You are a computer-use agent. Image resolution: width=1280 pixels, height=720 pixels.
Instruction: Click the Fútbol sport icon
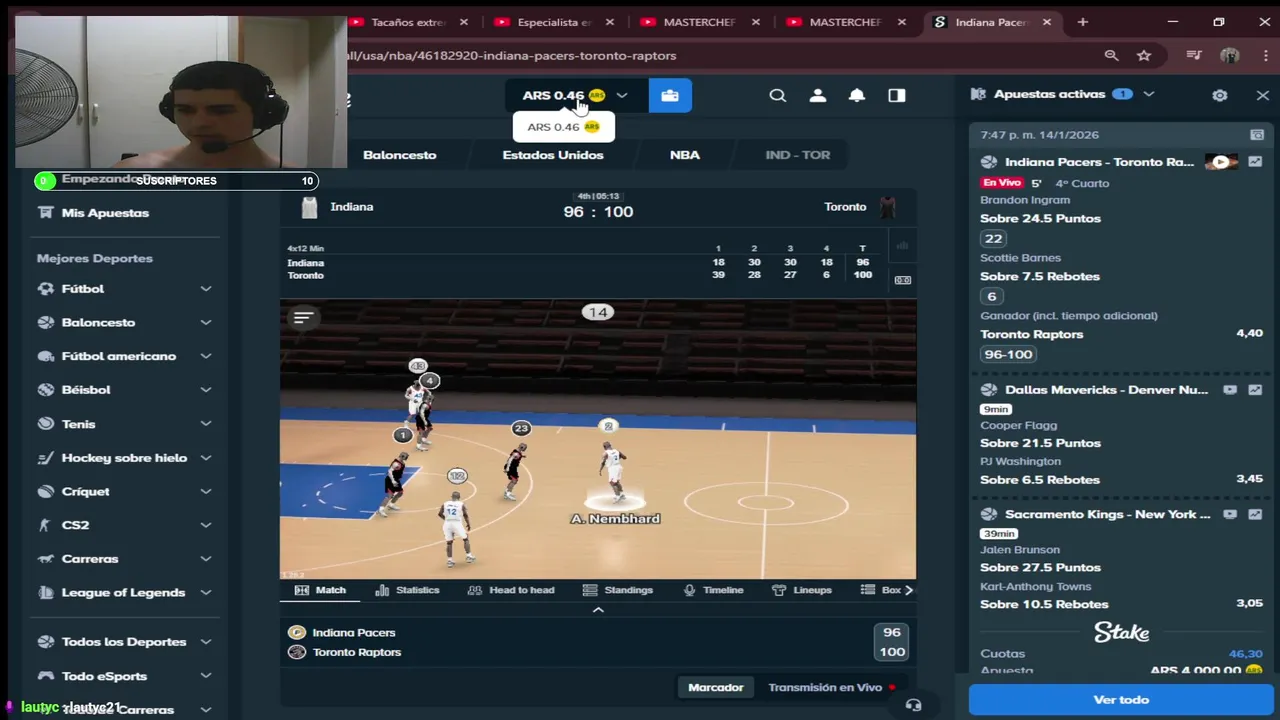tap(45, 288)
